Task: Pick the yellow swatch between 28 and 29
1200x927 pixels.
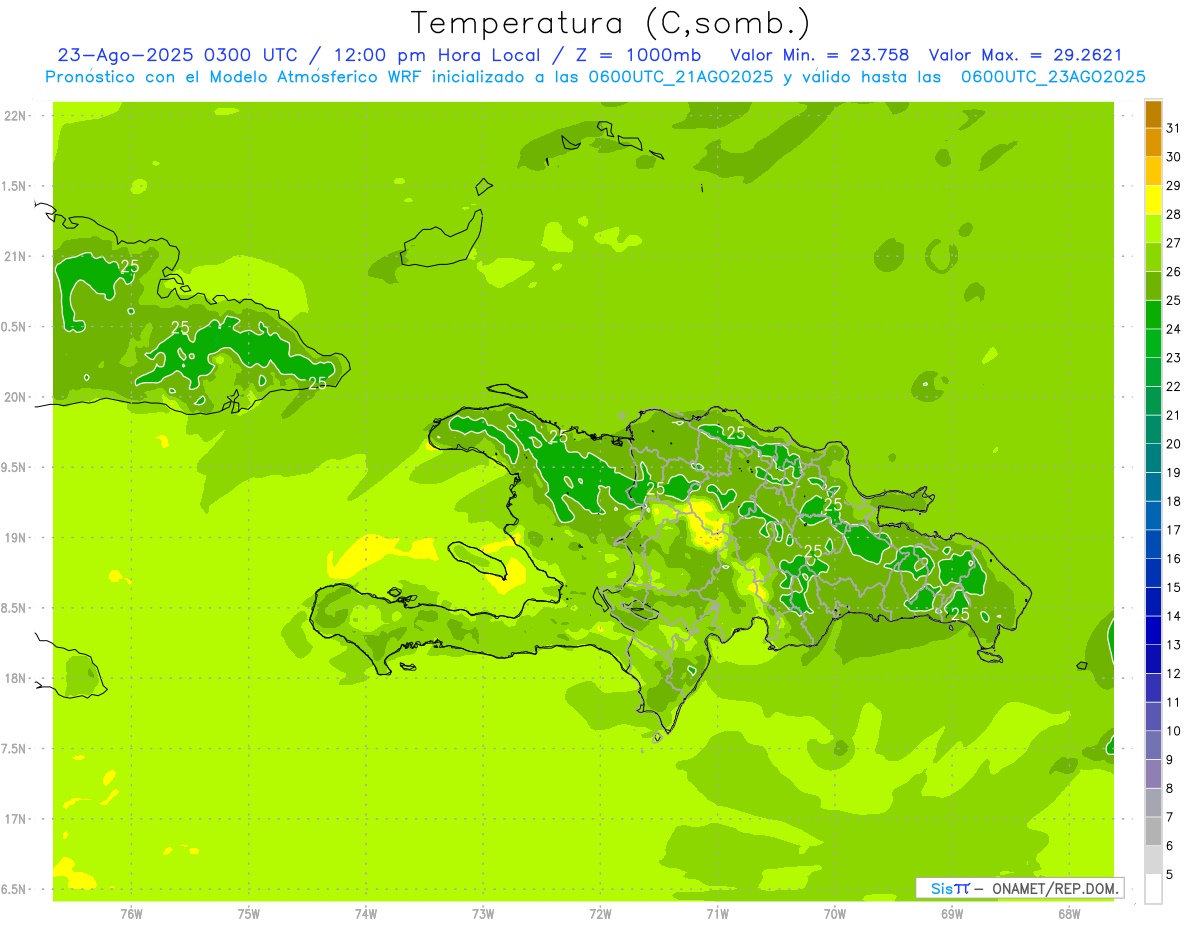Action: pyautogui.click(x=1153, y=200)
